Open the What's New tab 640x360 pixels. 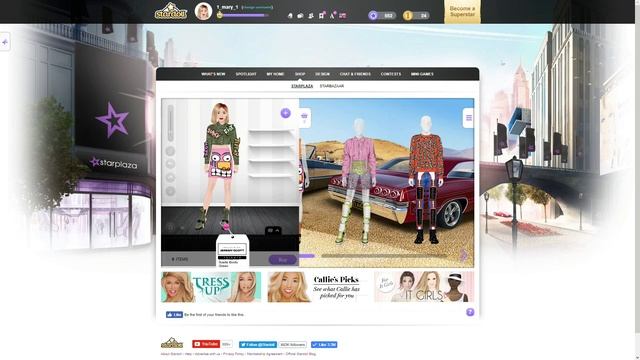213,74
